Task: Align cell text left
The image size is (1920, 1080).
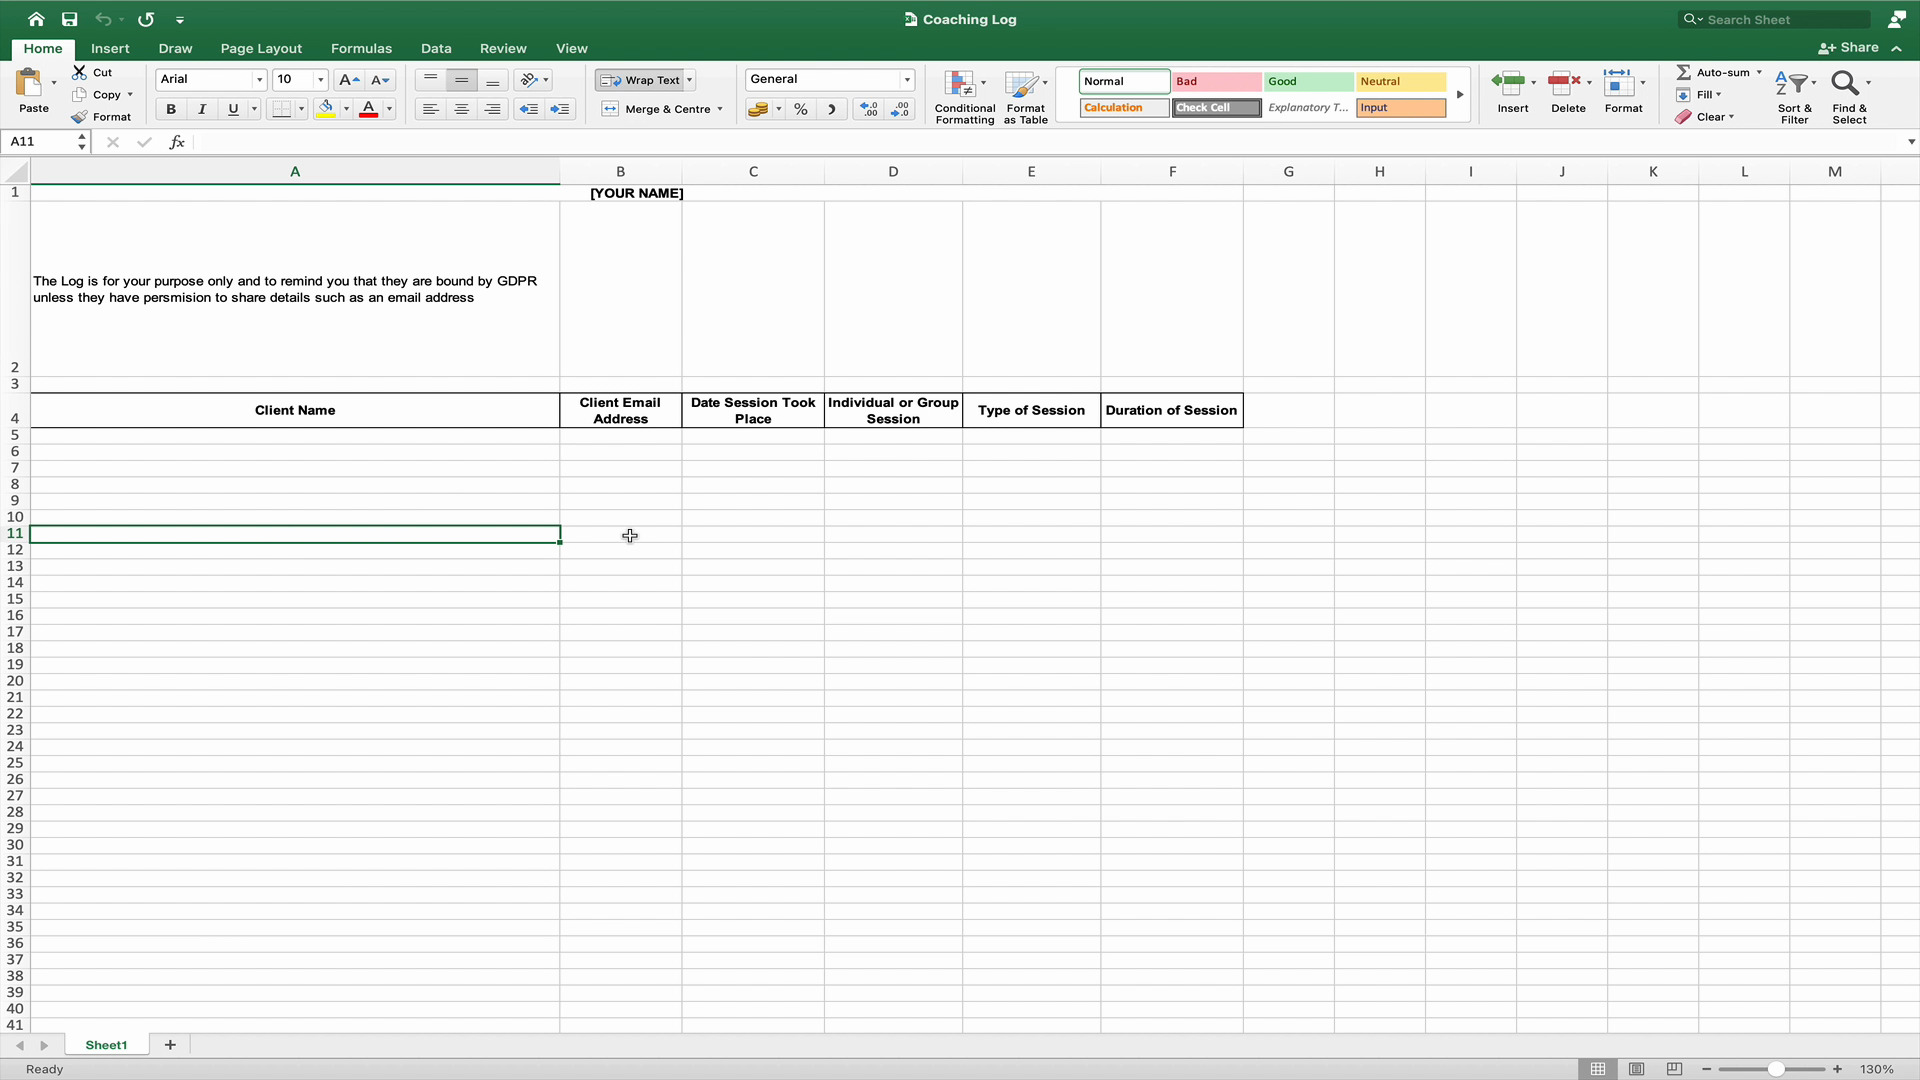Action: 431,109
